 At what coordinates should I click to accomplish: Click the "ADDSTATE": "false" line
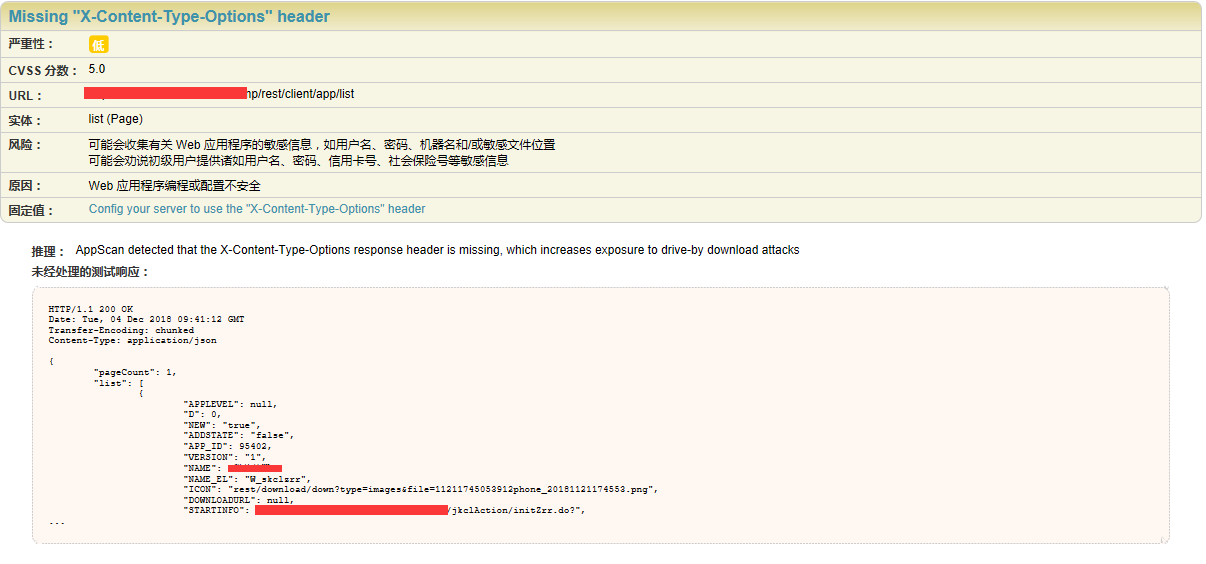pyautogui.click(x=238, y=435)
